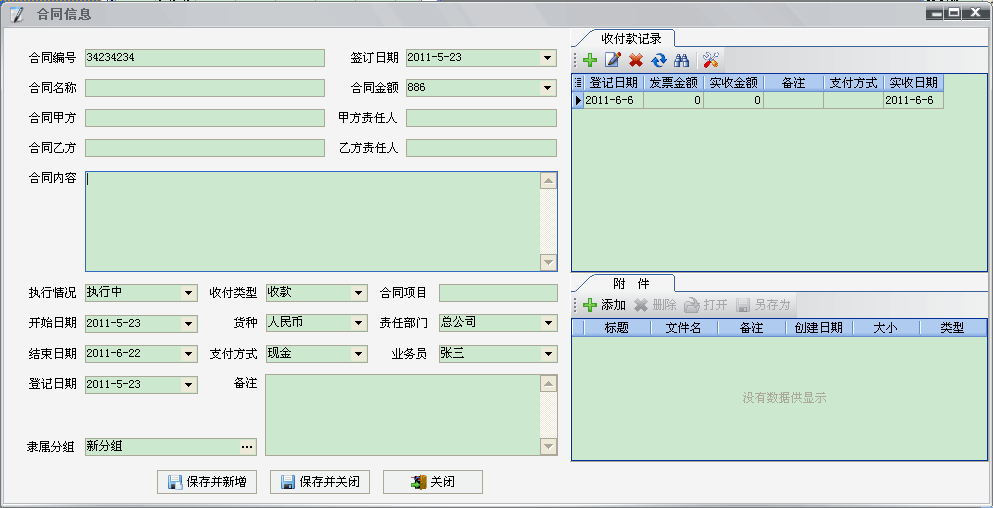The width and height of the screenshot is (993, 508).
Task: Sort by 登记日期 column header
Action: point(614,82)
